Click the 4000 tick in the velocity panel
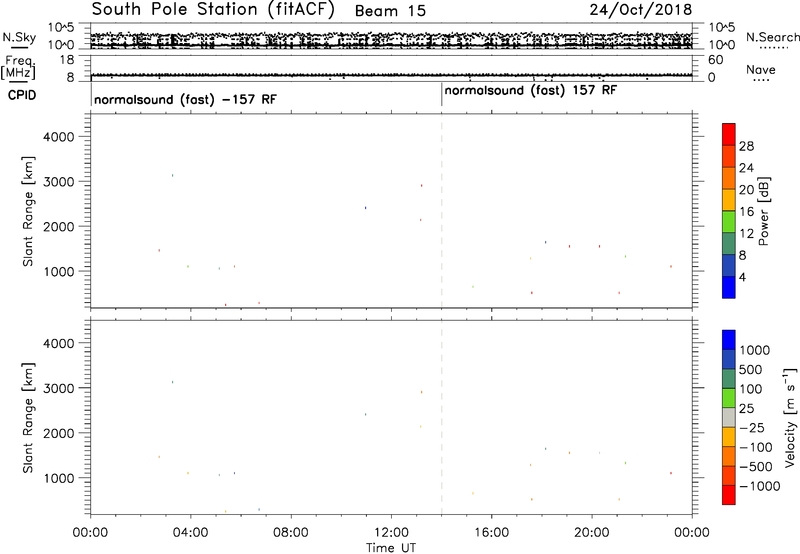Screen dimensions: 800x554 (x=58, y=343)
